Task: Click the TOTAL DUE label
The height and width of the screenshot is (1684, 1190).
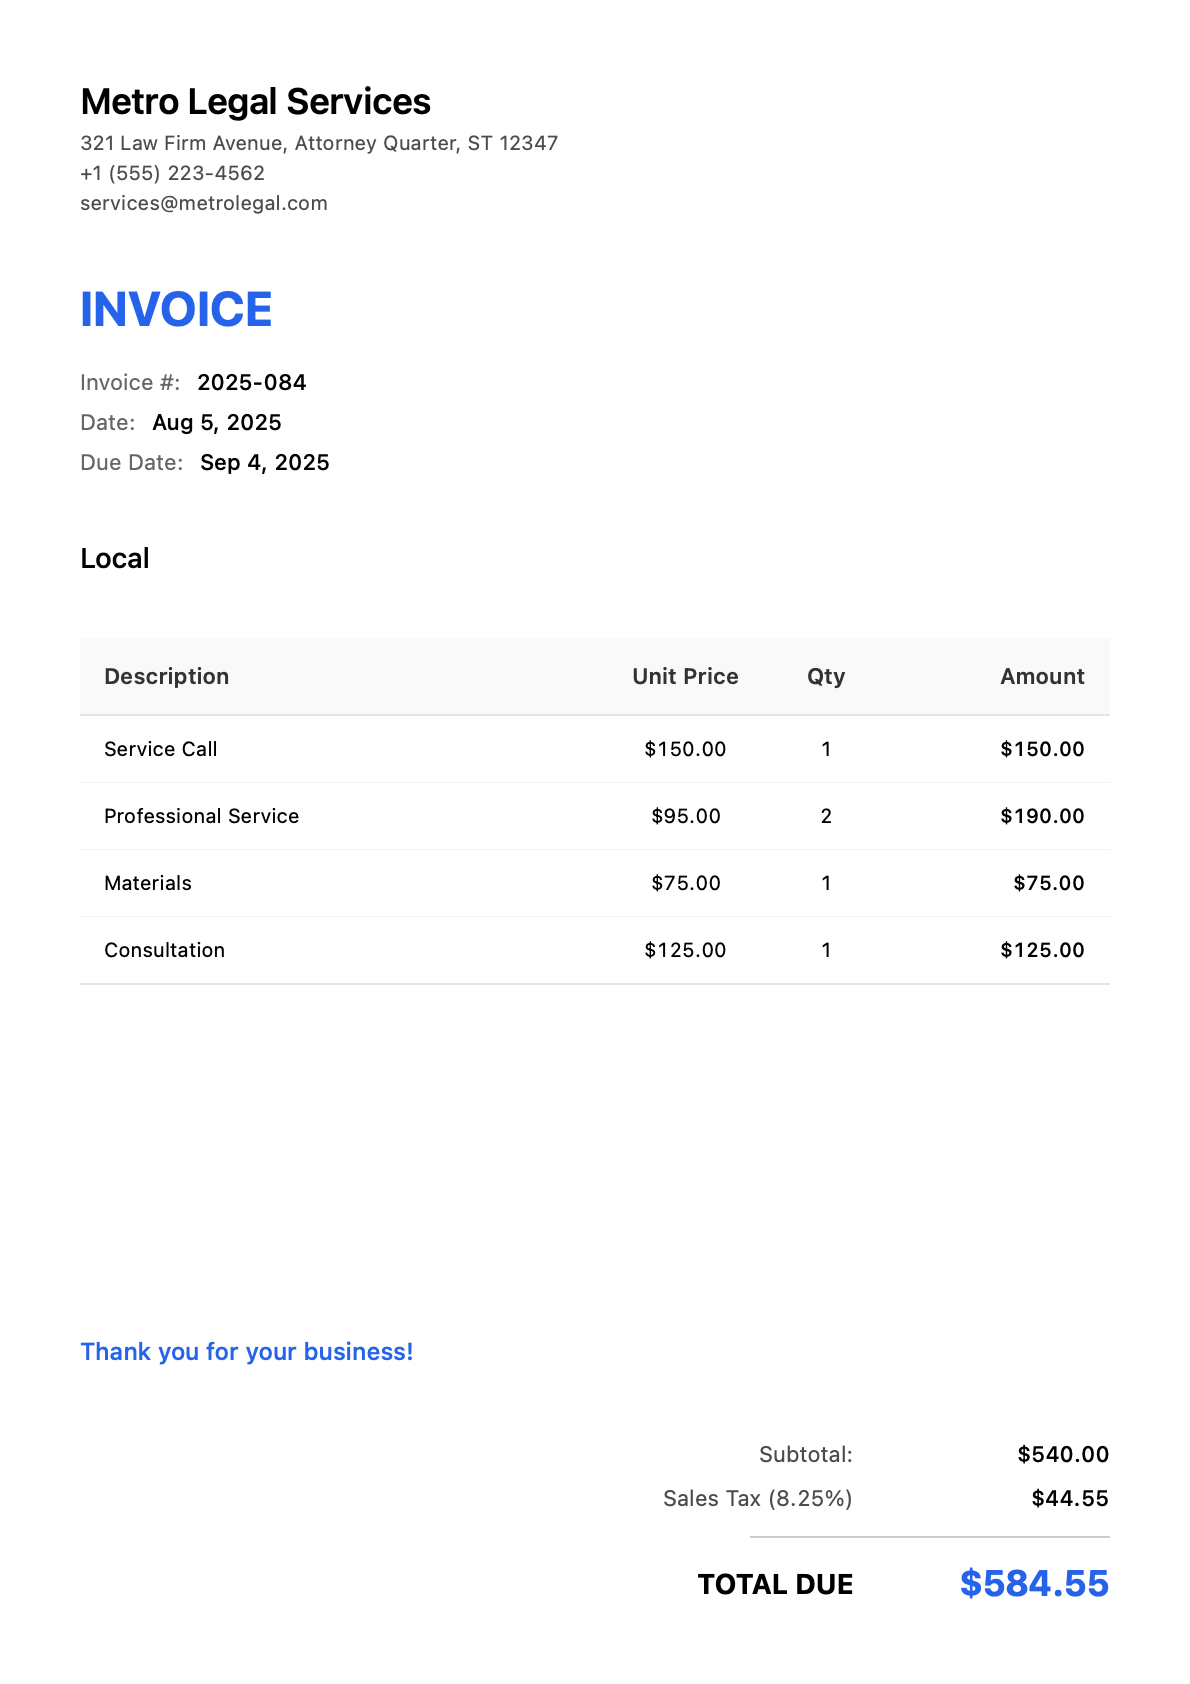Action: point(775,1584)
